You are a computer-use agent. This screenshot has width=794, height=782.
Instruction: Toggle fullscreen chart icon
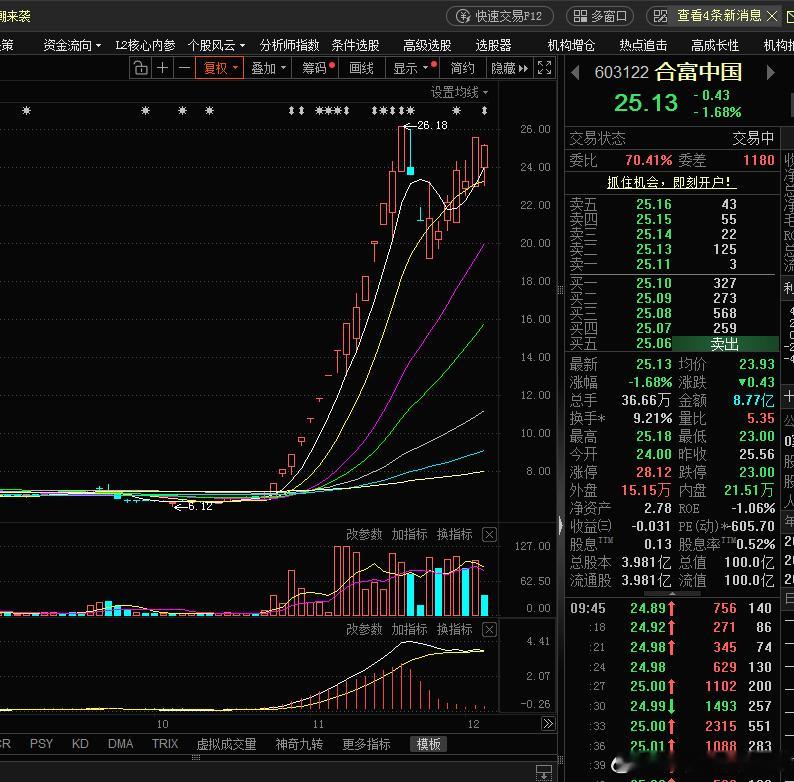pyautogui.click(x=544, y=68)
